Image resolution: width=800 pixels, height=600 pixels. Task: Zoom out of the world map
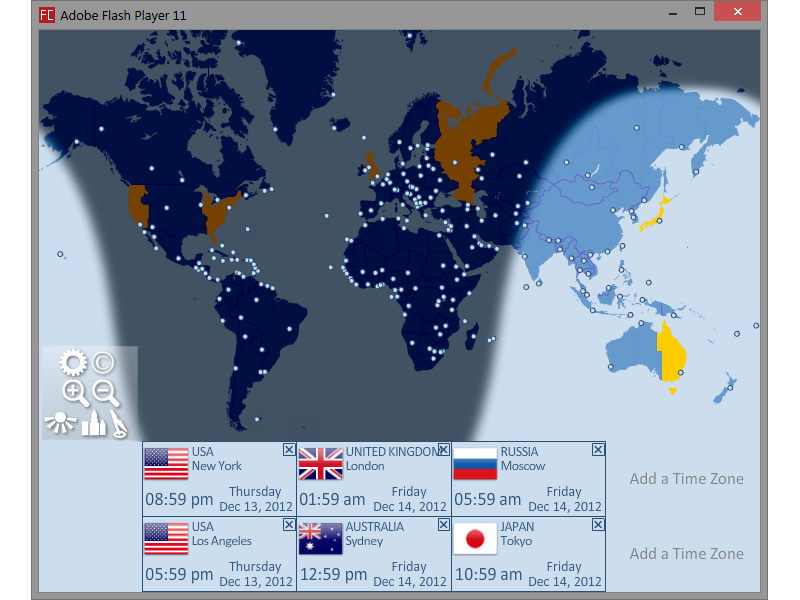coord(106,393)
